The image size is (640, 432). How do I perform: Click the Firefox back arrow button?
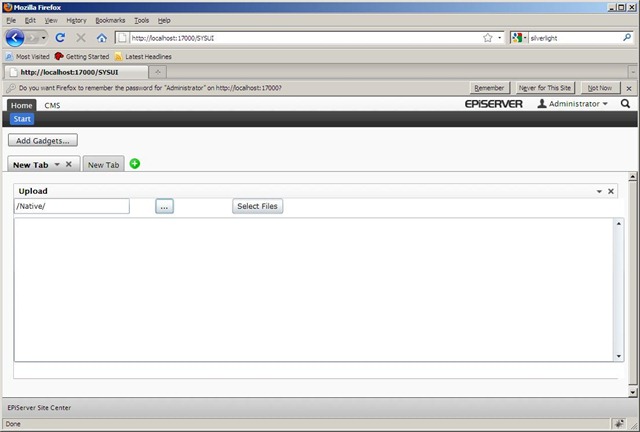coord(17,38)
